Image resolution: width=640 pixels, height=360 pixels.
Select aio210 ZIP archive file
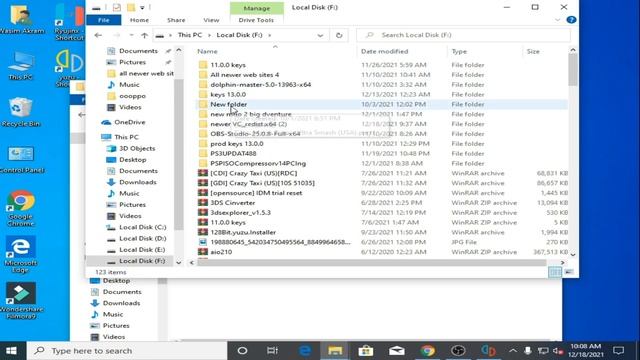click(221, 252)
